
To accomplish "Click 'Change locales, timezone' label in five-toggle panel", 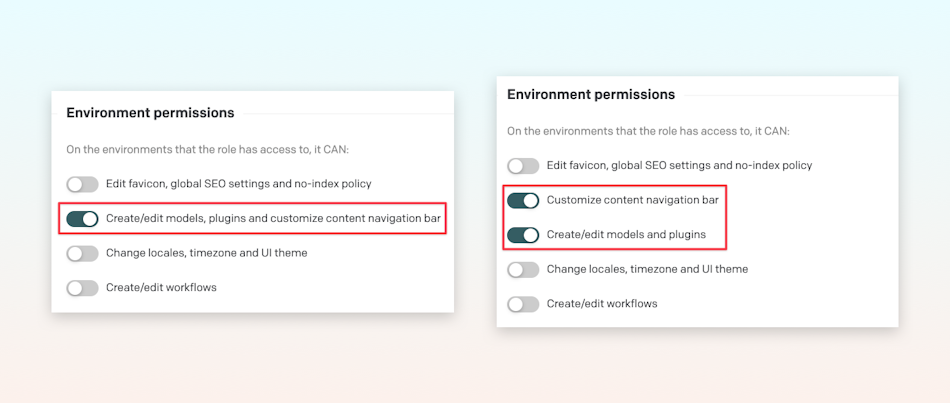I will tap(648, 269).
